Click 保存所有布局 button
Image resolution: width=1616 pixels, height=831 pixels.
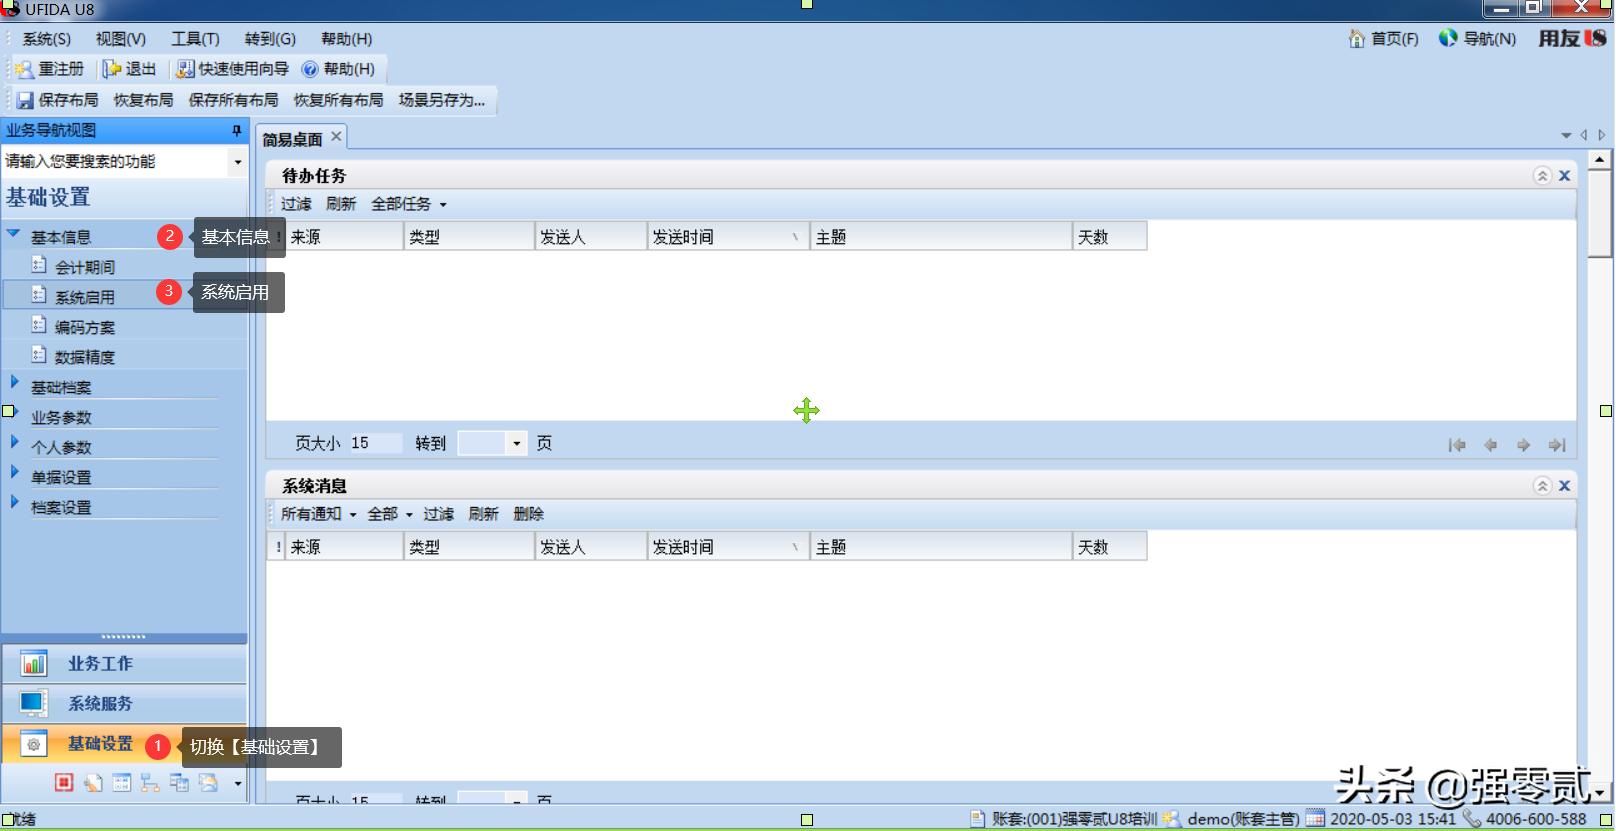click(233, 100)
